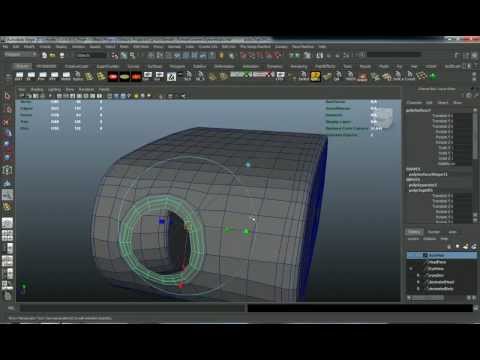This screenshot has width=480, height=360.
Task: Click rightmost icon in viewport panel toolbar
Action: coord(183,96)
